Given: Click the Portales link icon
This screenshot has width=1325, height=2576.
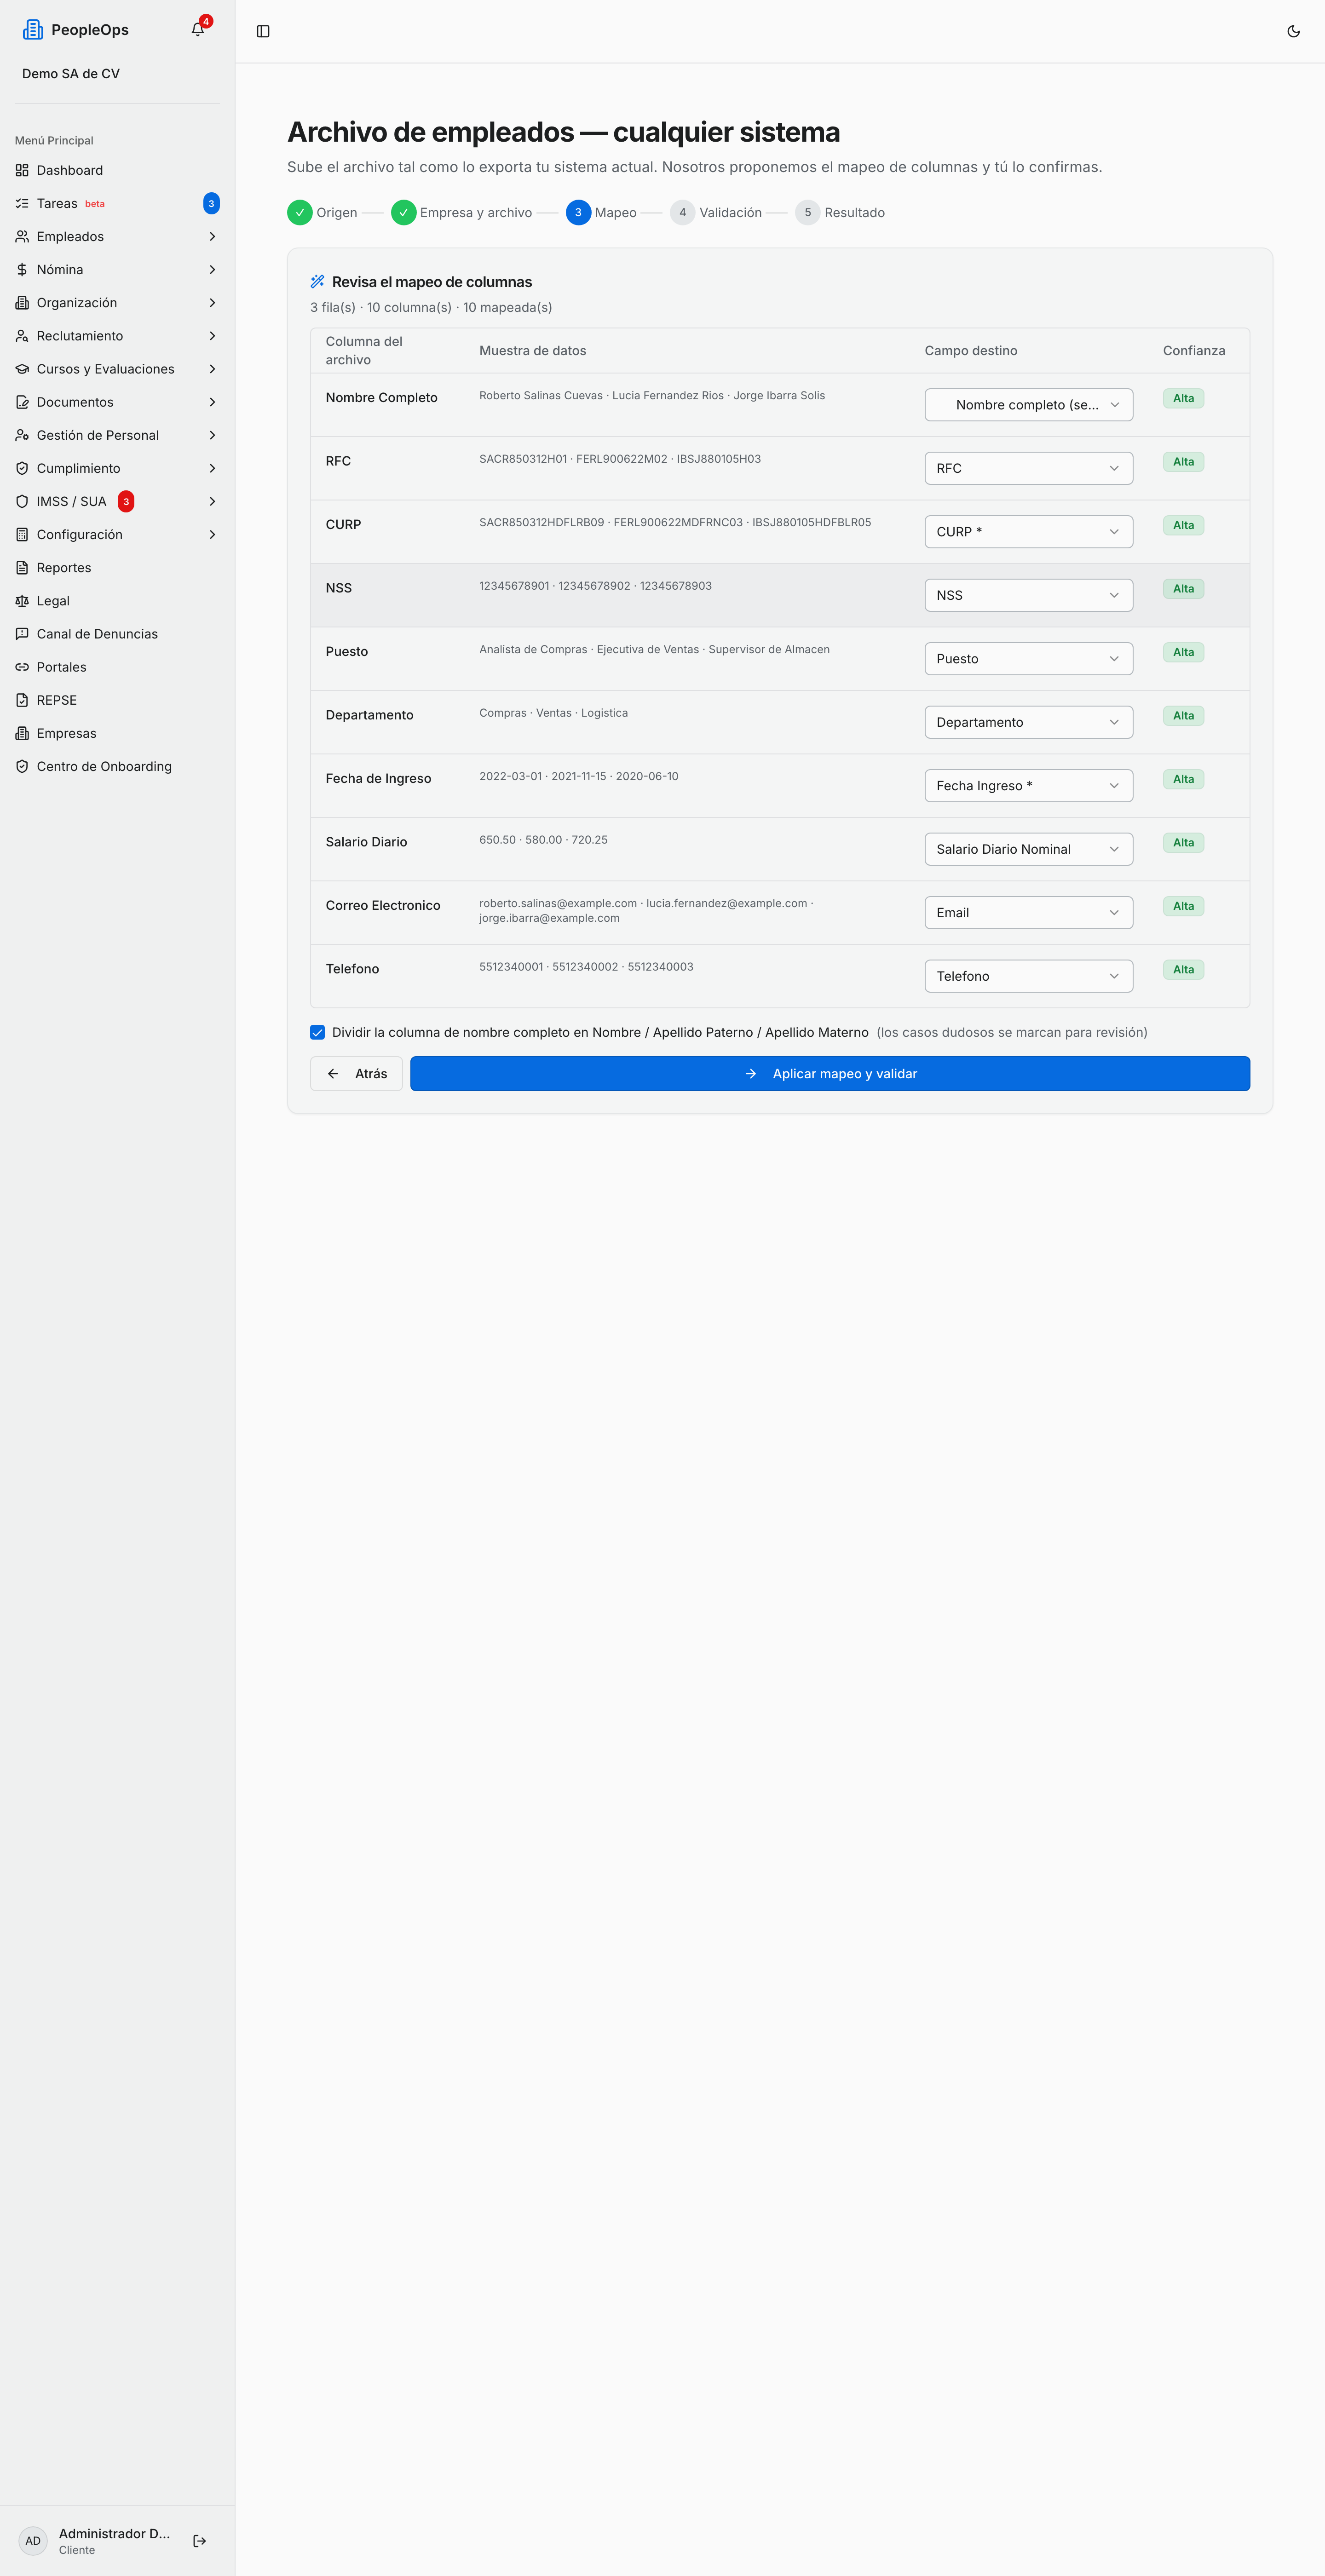Looking at the screenshot, I should [22, 667].
